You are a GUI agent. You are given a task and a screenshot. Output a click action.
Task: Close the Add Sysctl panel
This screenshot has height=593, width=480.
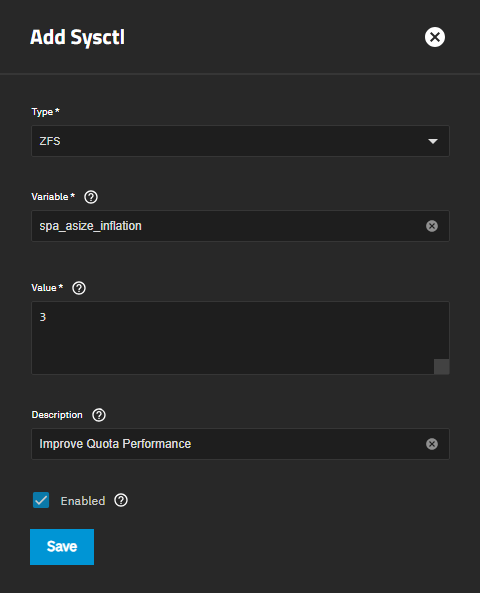[435, 37]
